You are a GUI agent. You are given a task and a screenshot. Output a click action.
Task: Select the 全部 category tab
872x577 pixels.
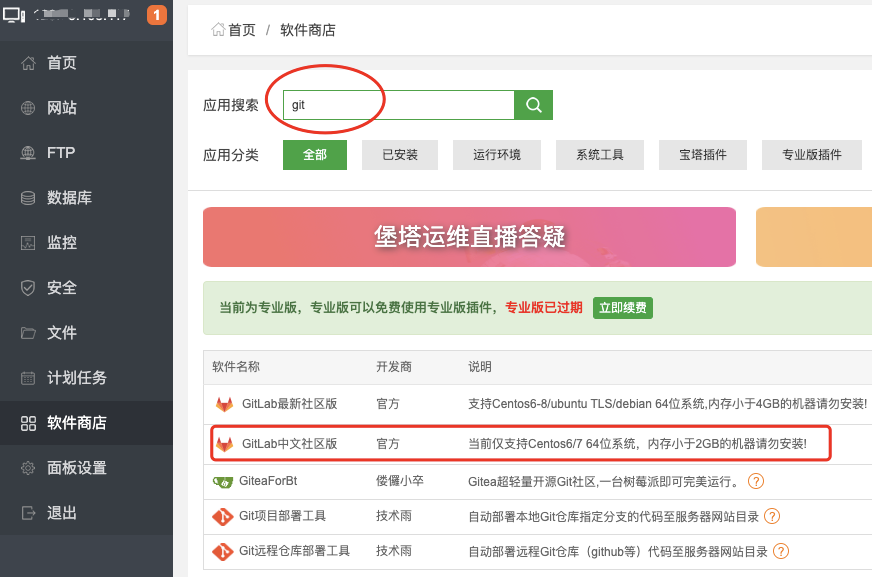[x=315, y=155]
